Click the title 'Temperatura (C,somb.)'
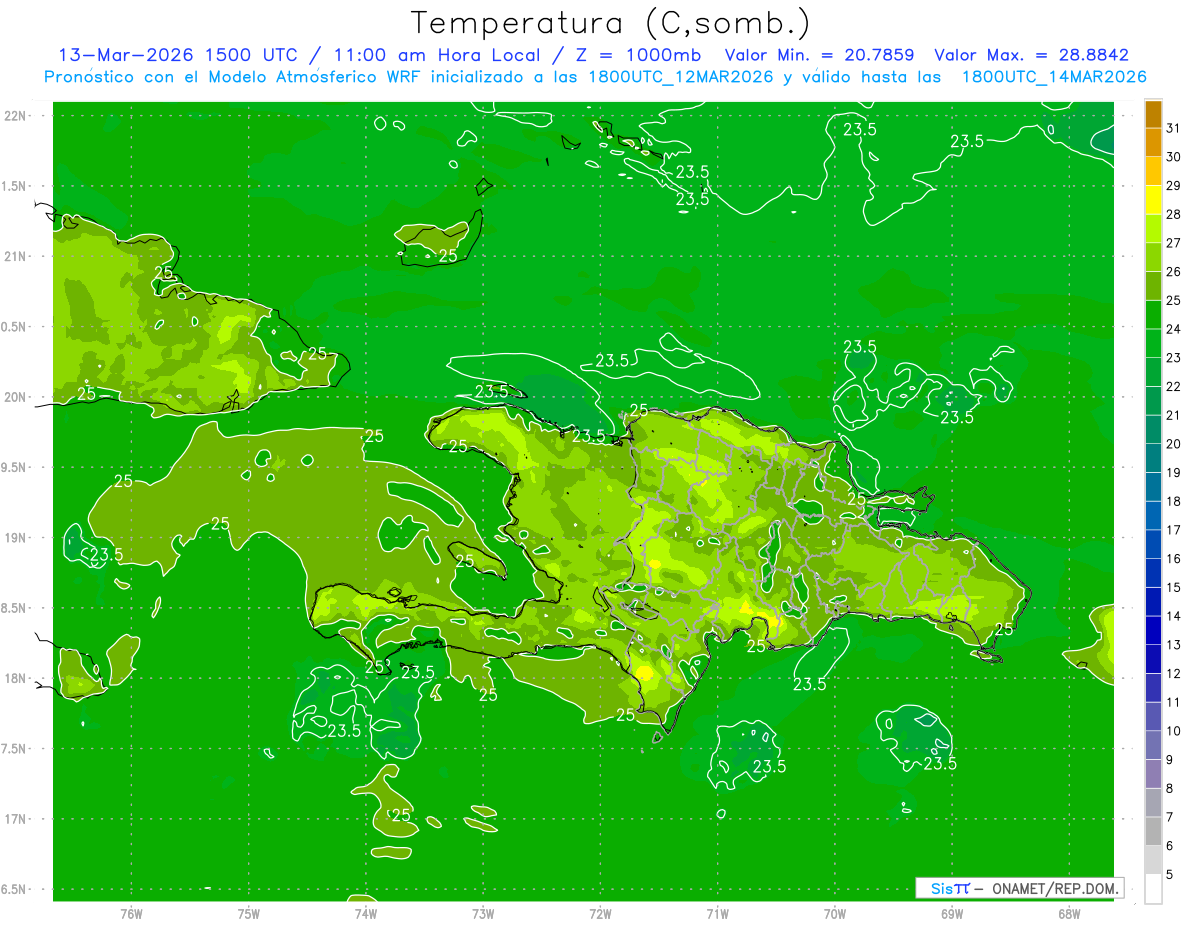Image resolution: width=1200 pixels, height=927 pixels. pos(611,23)
